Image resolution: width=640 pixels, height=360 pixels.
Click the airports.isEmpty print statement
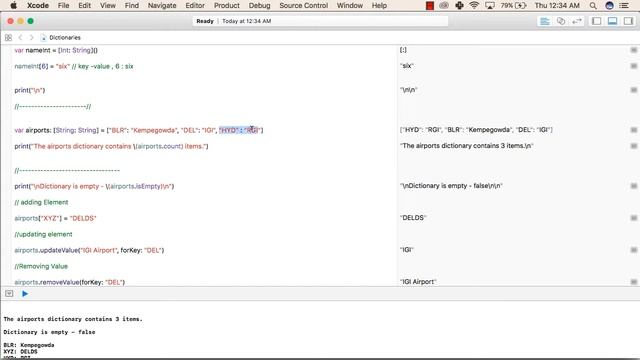[94, 186]
